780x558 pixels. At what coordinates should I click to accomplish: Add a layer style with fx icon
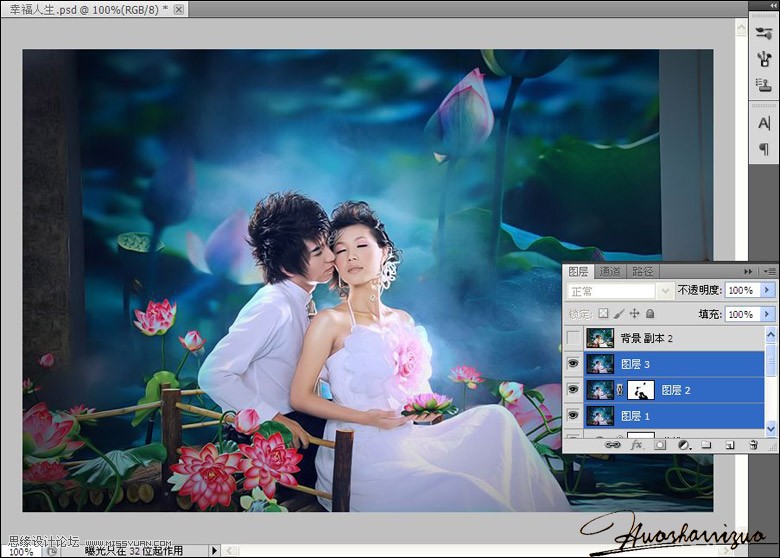point(636,445)
